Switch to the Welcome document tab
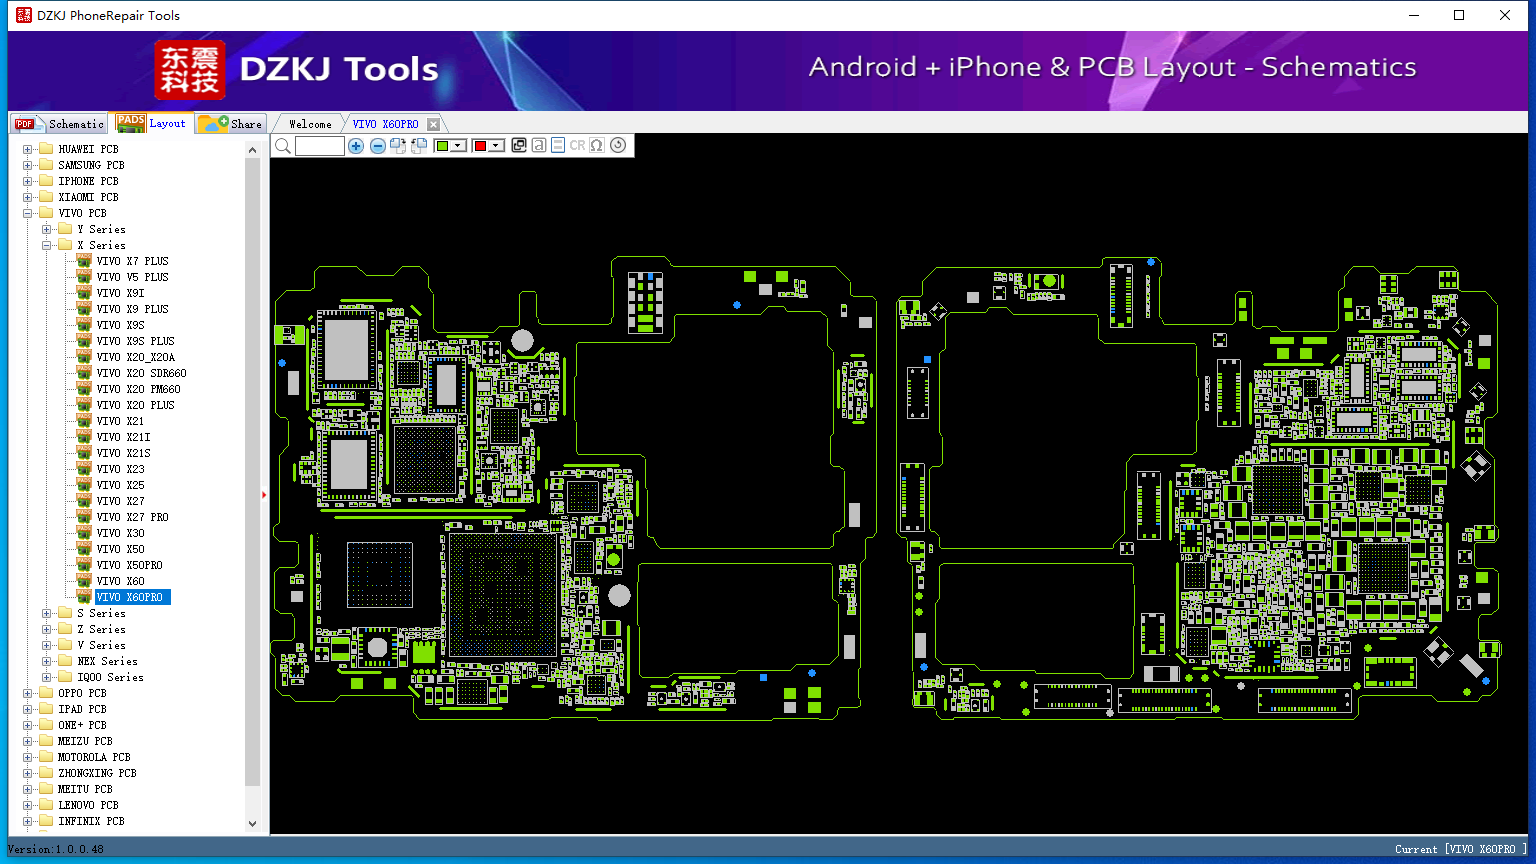 tap(310, 124)
